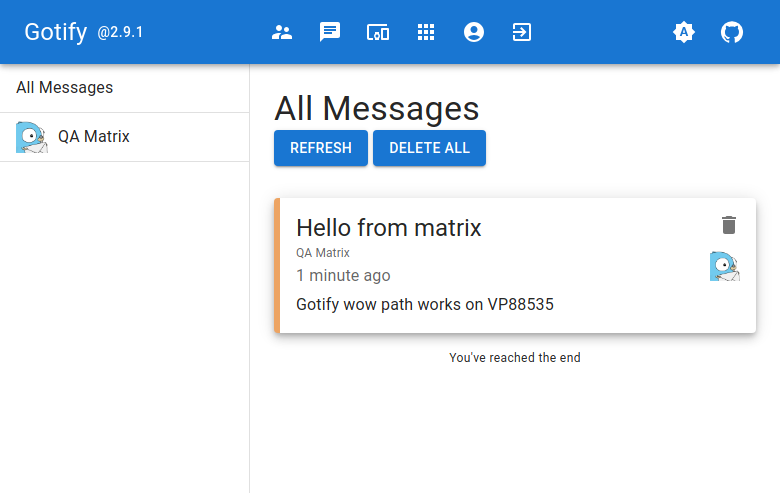Click the REFRESH button

(x=321, y=148)
